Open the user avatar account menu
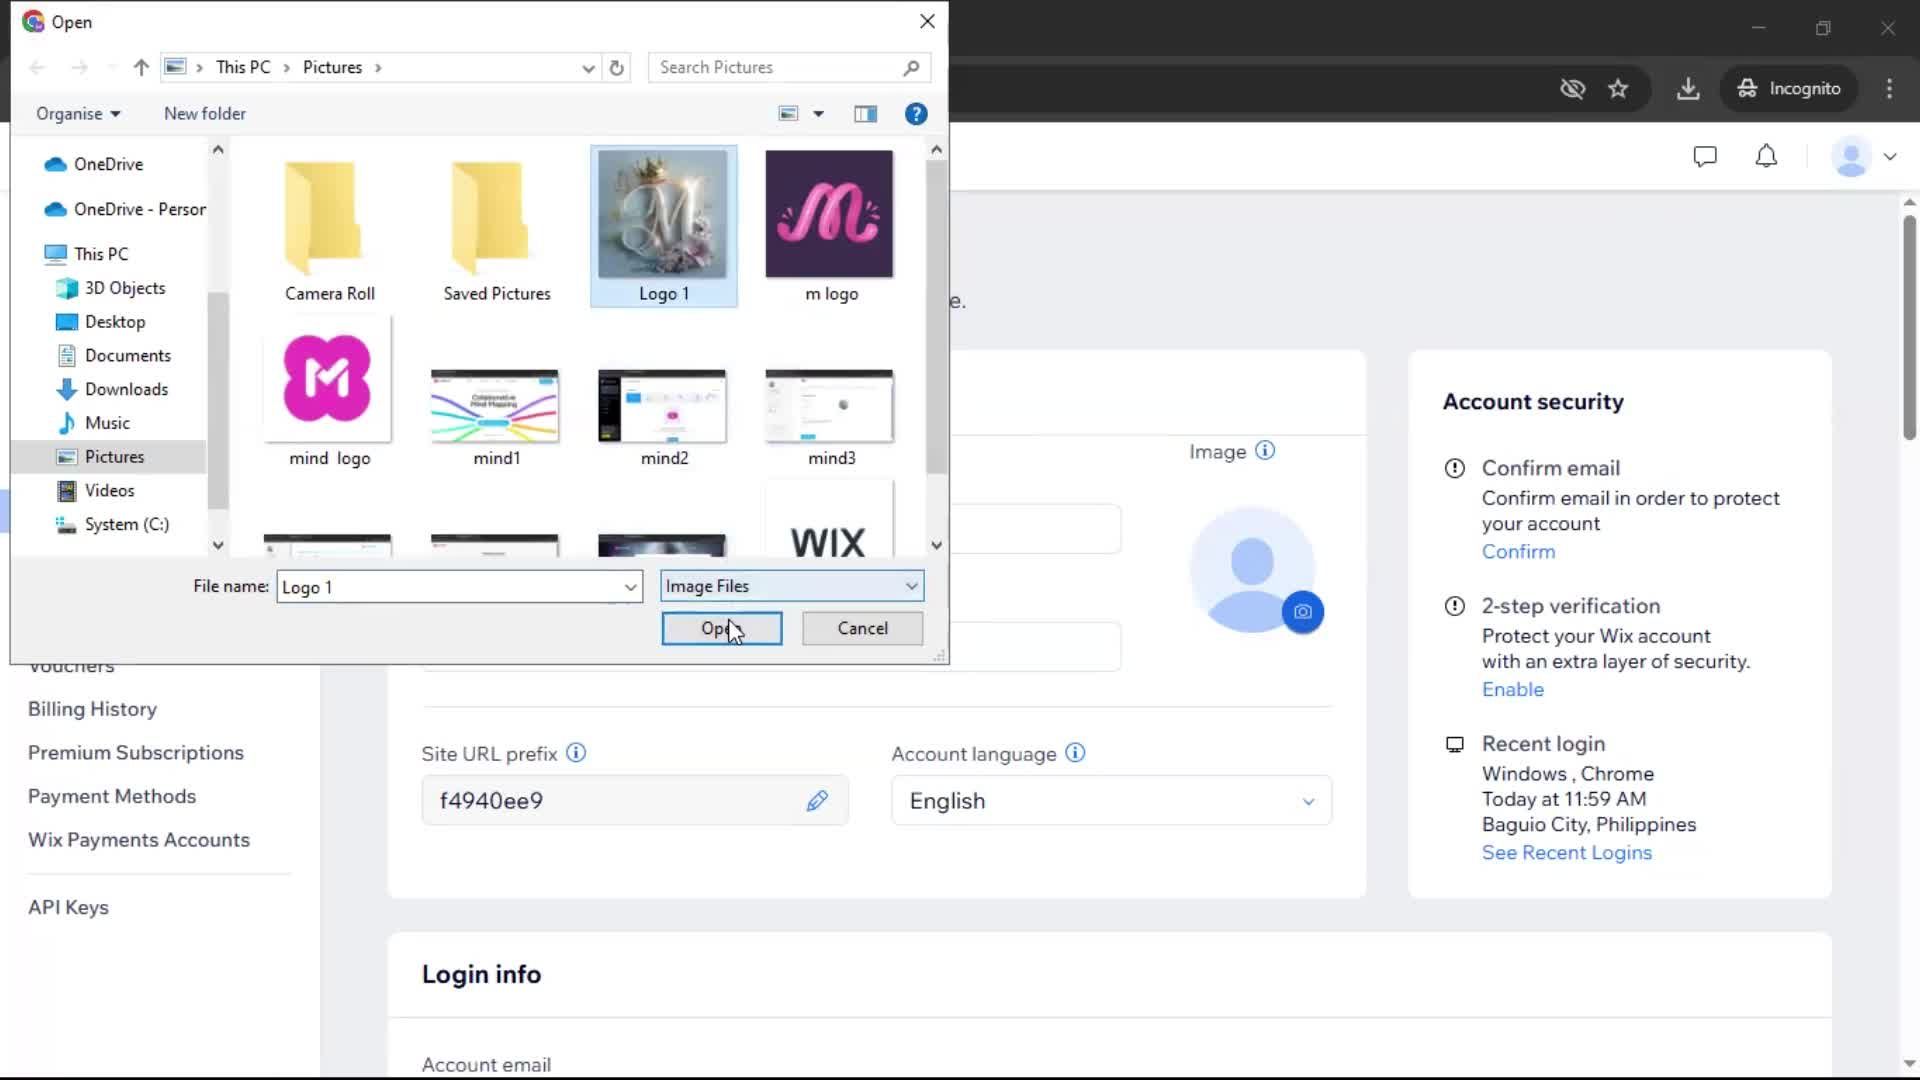The width and height of the screenshot is (1920, 1080). click(1864, 156)
